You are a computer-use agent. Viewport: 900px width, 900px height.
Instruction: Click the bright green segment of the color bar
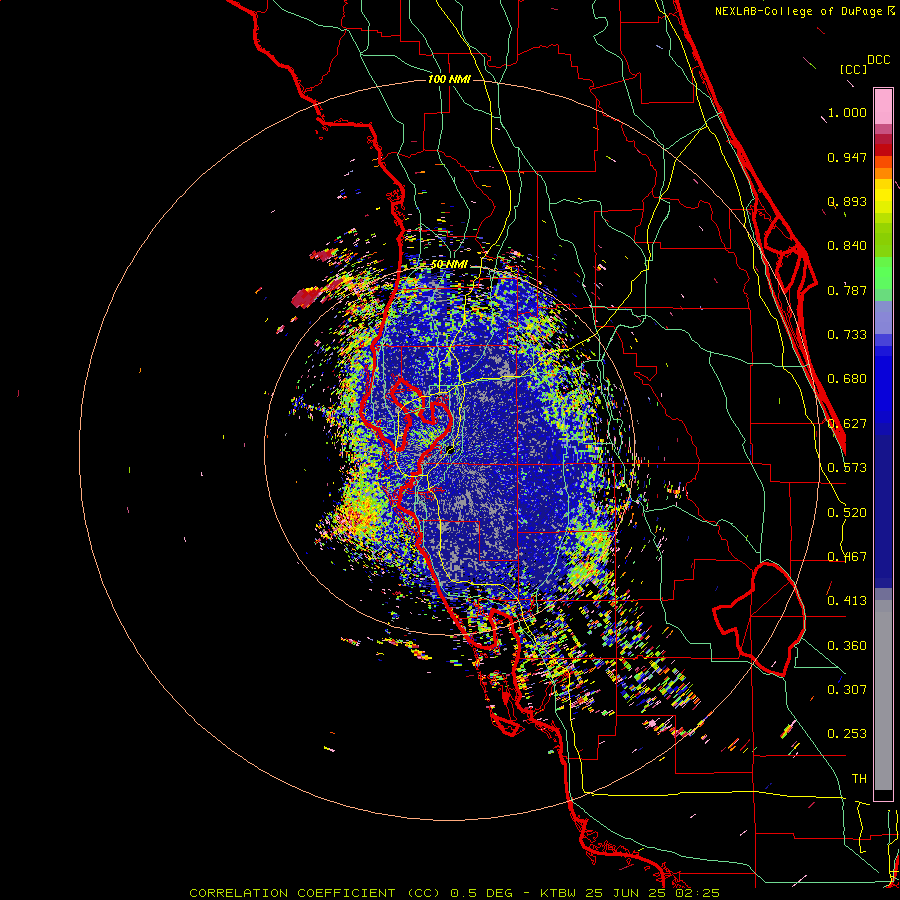[x=883, y=273]
